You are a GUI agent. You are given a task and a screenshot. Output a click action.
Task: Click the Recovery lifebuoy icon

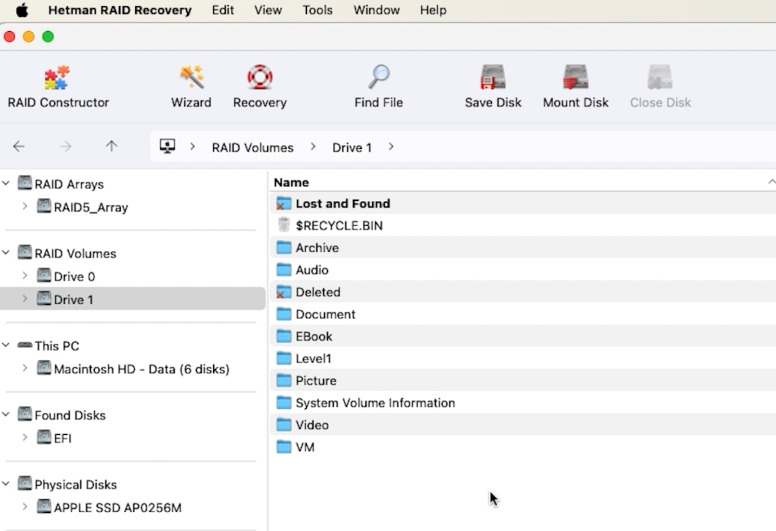coord(260,77)
